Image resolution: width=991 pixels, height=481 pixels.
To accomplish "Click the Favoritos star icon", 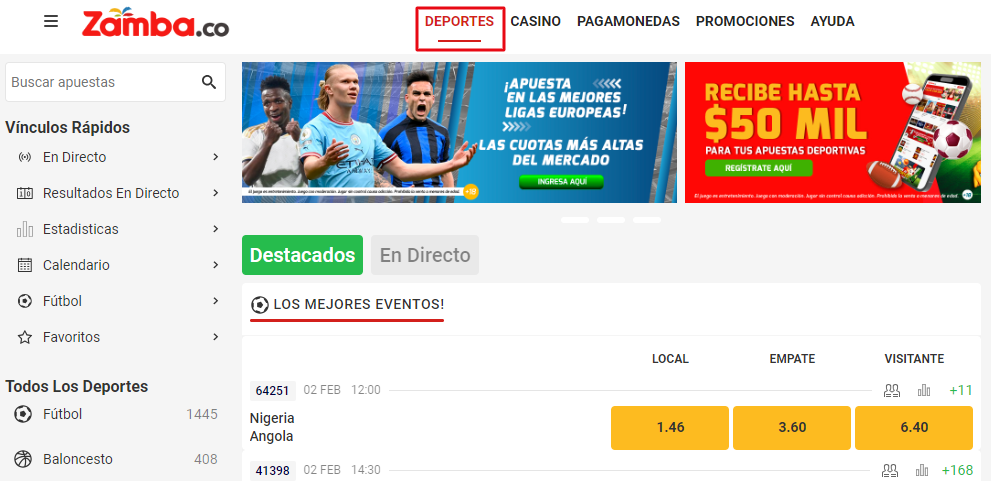I will pyautogui.click(x=25, y=338).
